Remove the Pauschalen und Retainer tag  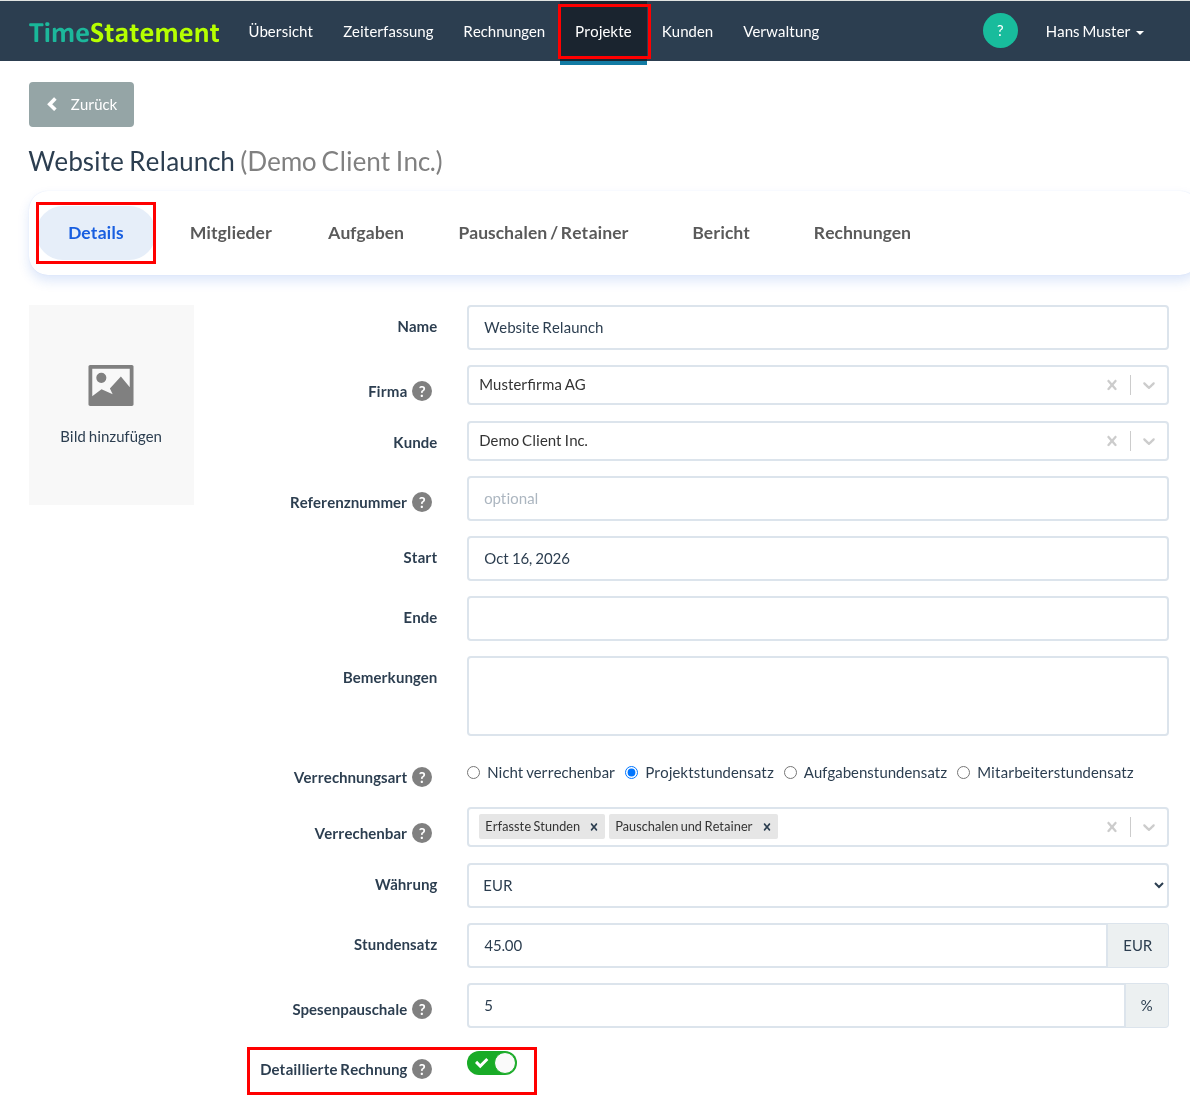[767, 827]
